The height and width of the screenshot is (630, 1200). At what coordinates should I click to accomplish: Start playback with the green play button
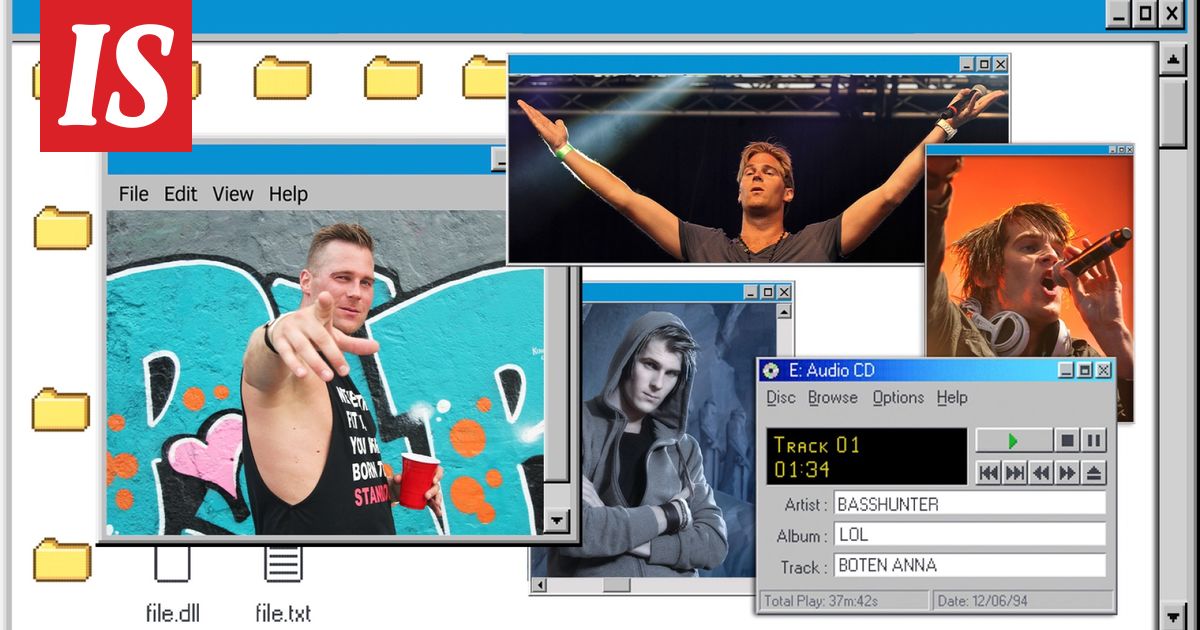1013,441
